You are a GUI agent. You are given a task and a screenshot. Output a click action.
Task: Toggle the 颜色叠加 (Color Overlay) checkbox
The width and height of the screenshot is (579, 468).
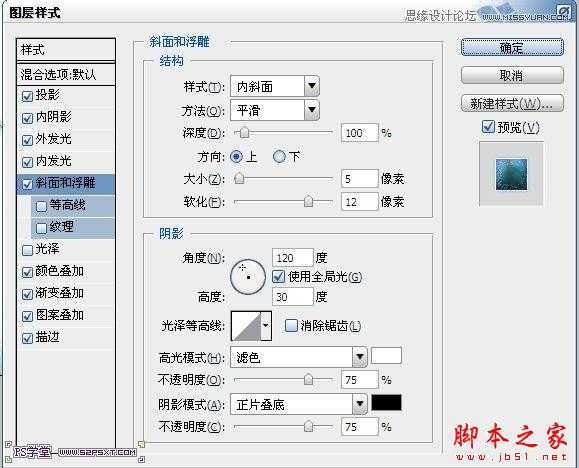coord(27,272)
